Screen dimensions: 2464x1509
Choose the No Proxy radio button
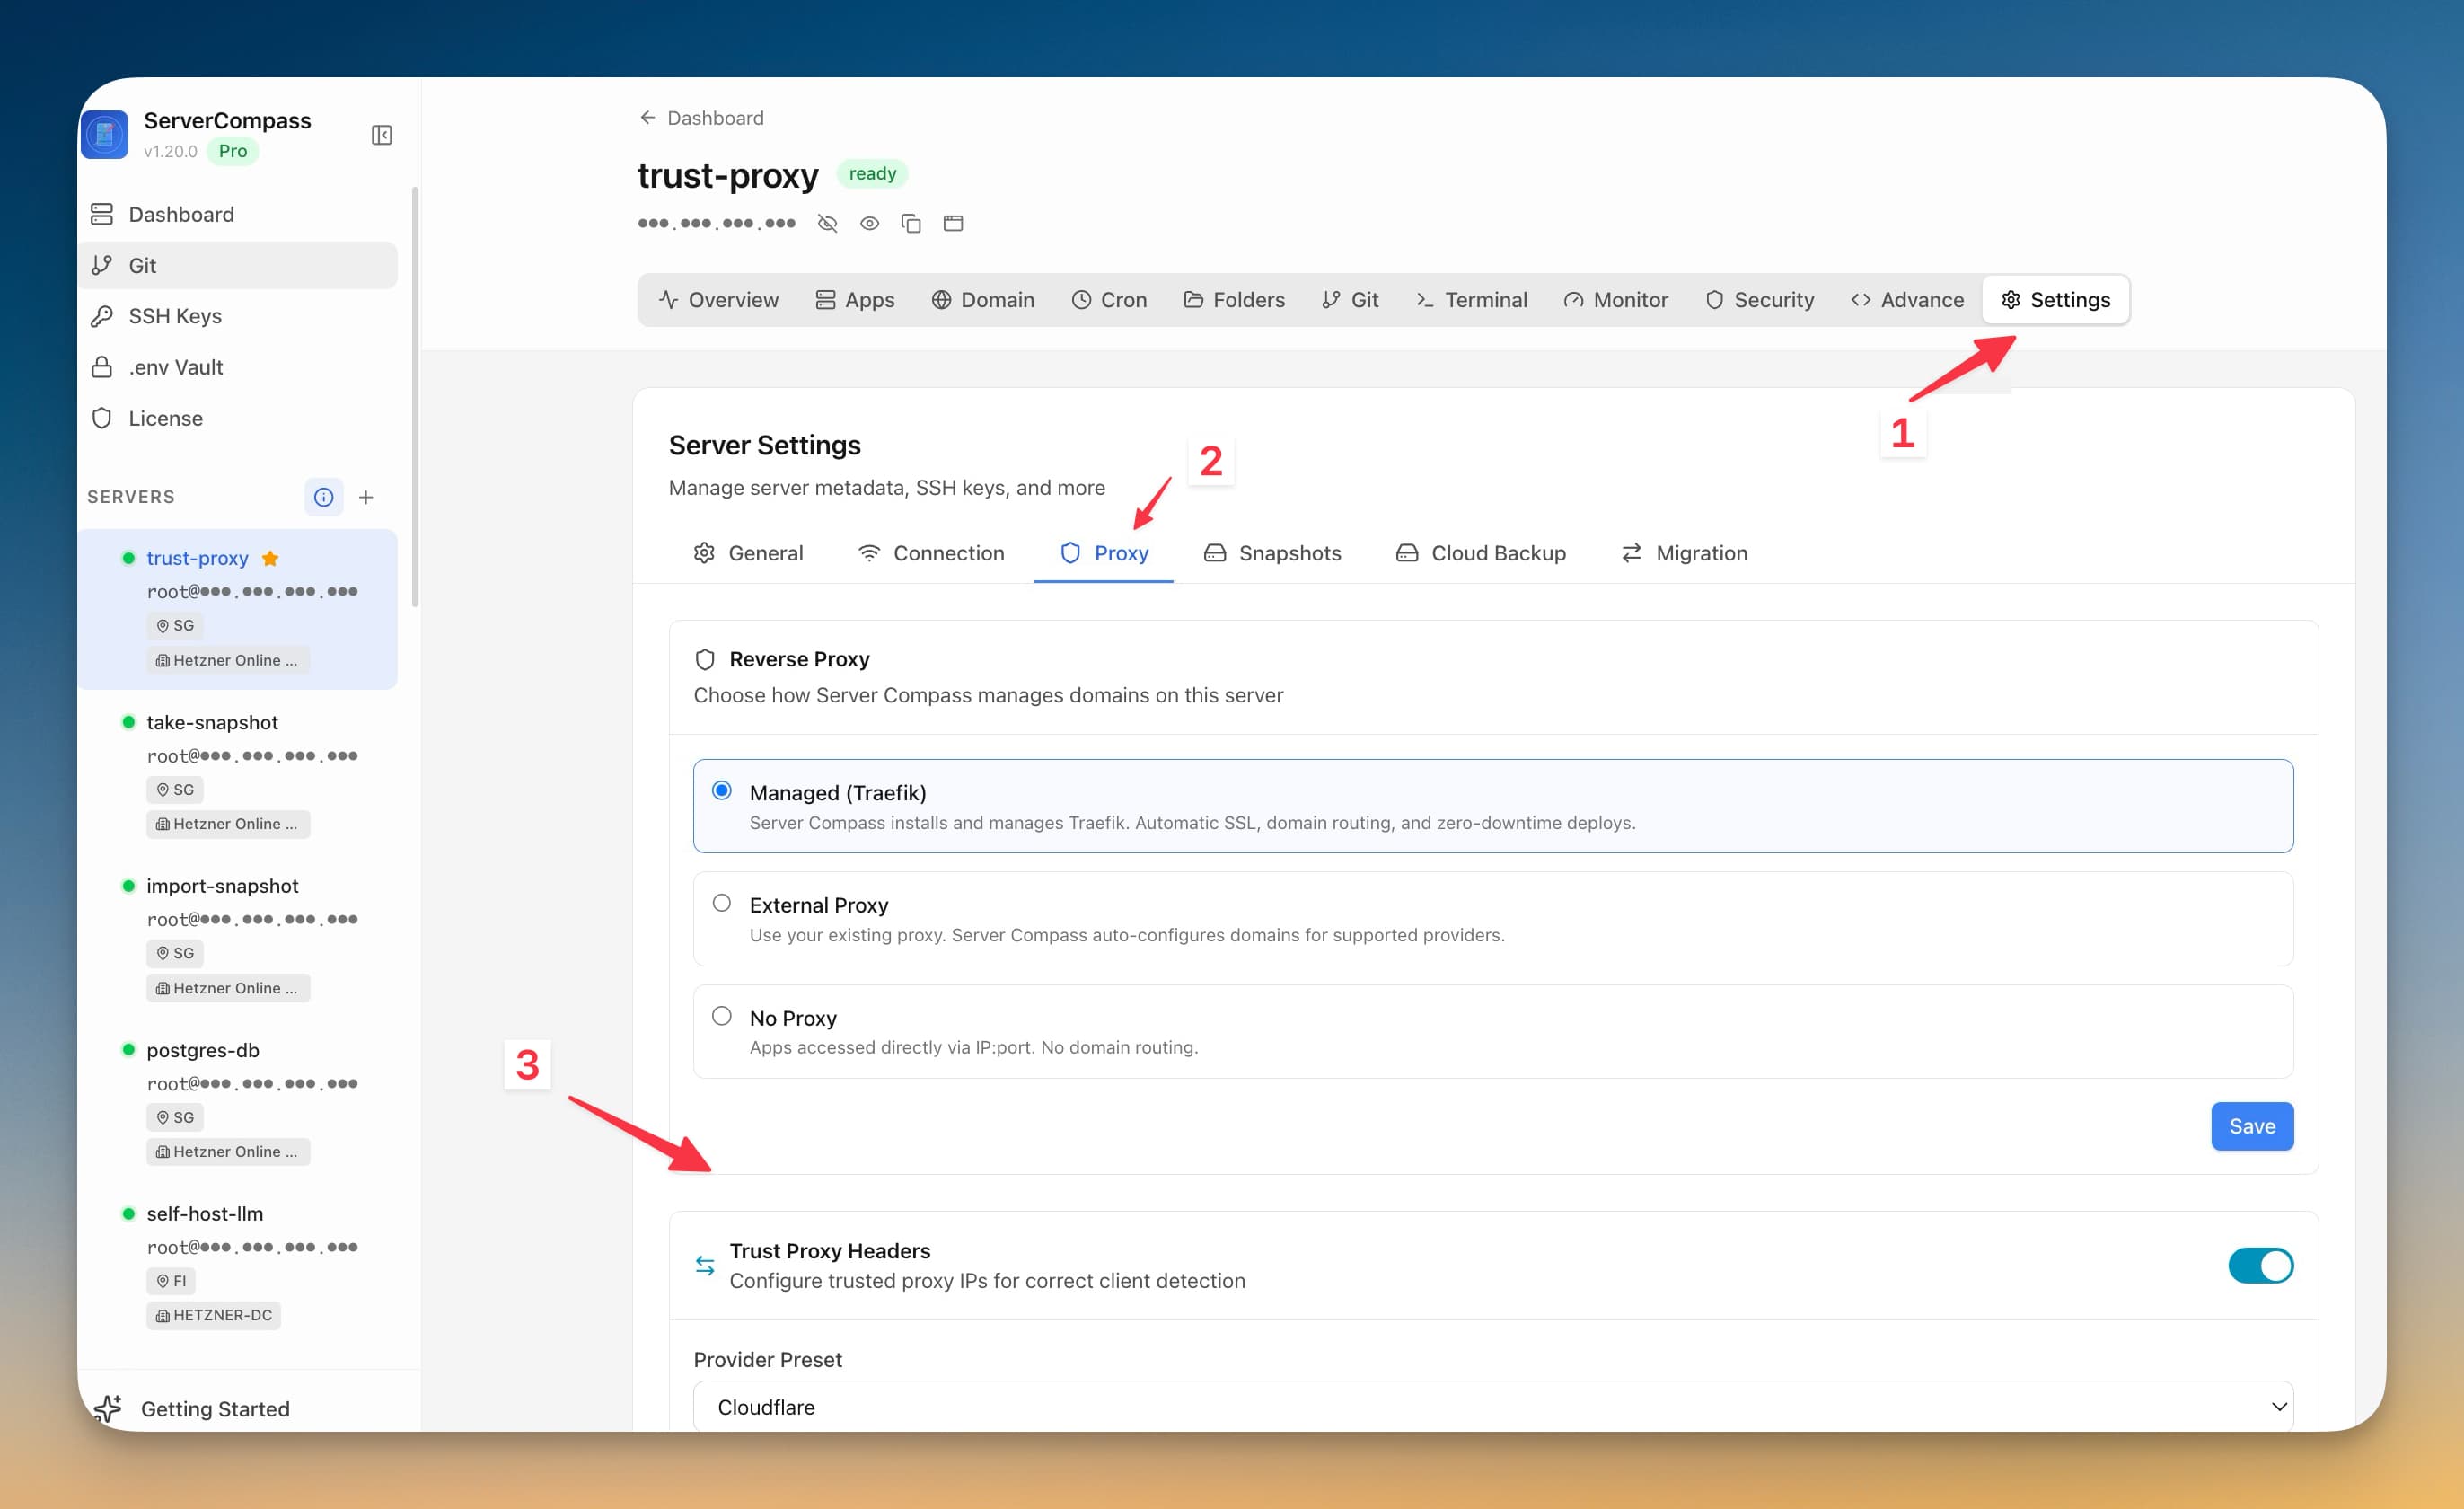click(x=722, y=1015)
